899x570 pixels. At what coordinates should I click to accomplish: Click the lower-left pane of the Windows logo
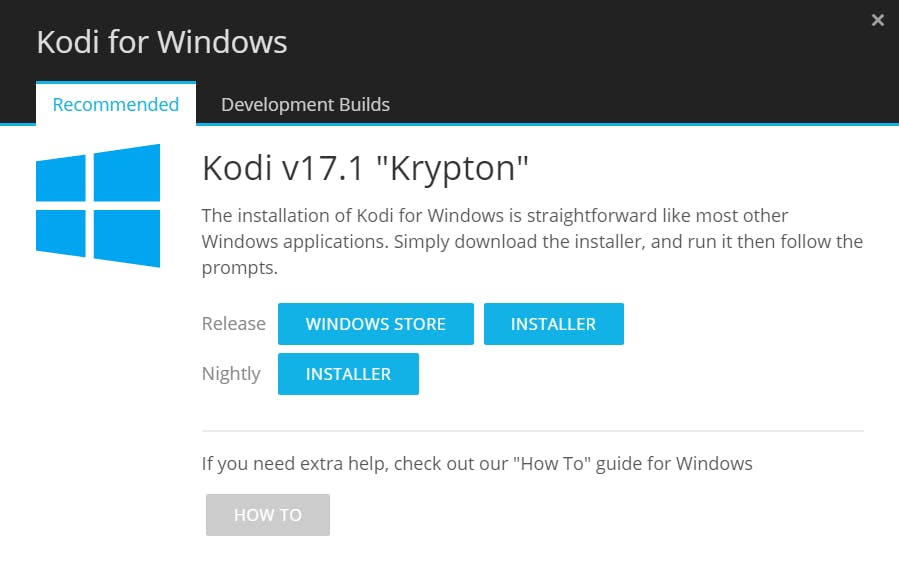62,230
